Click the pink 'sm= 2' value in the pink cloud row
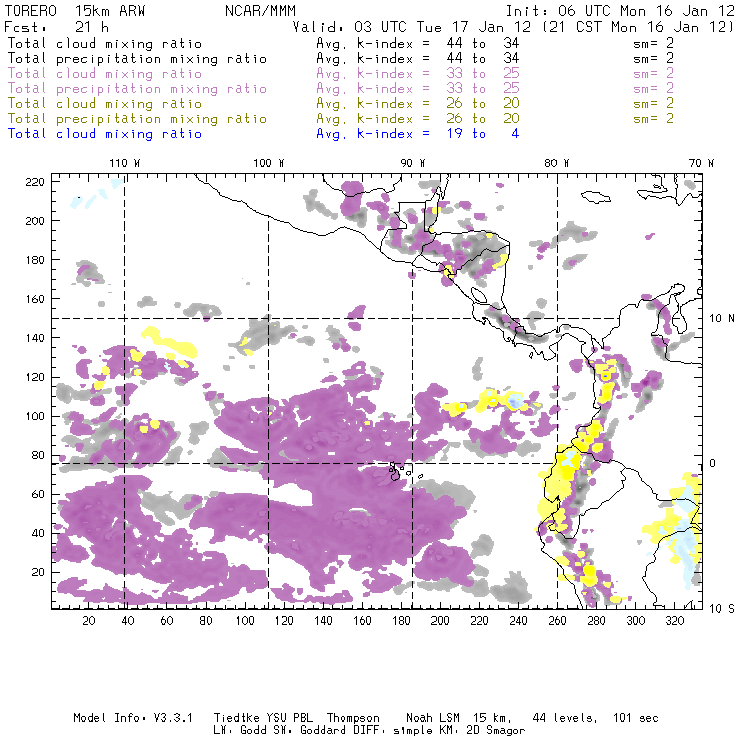 click(x=654, y=74)
